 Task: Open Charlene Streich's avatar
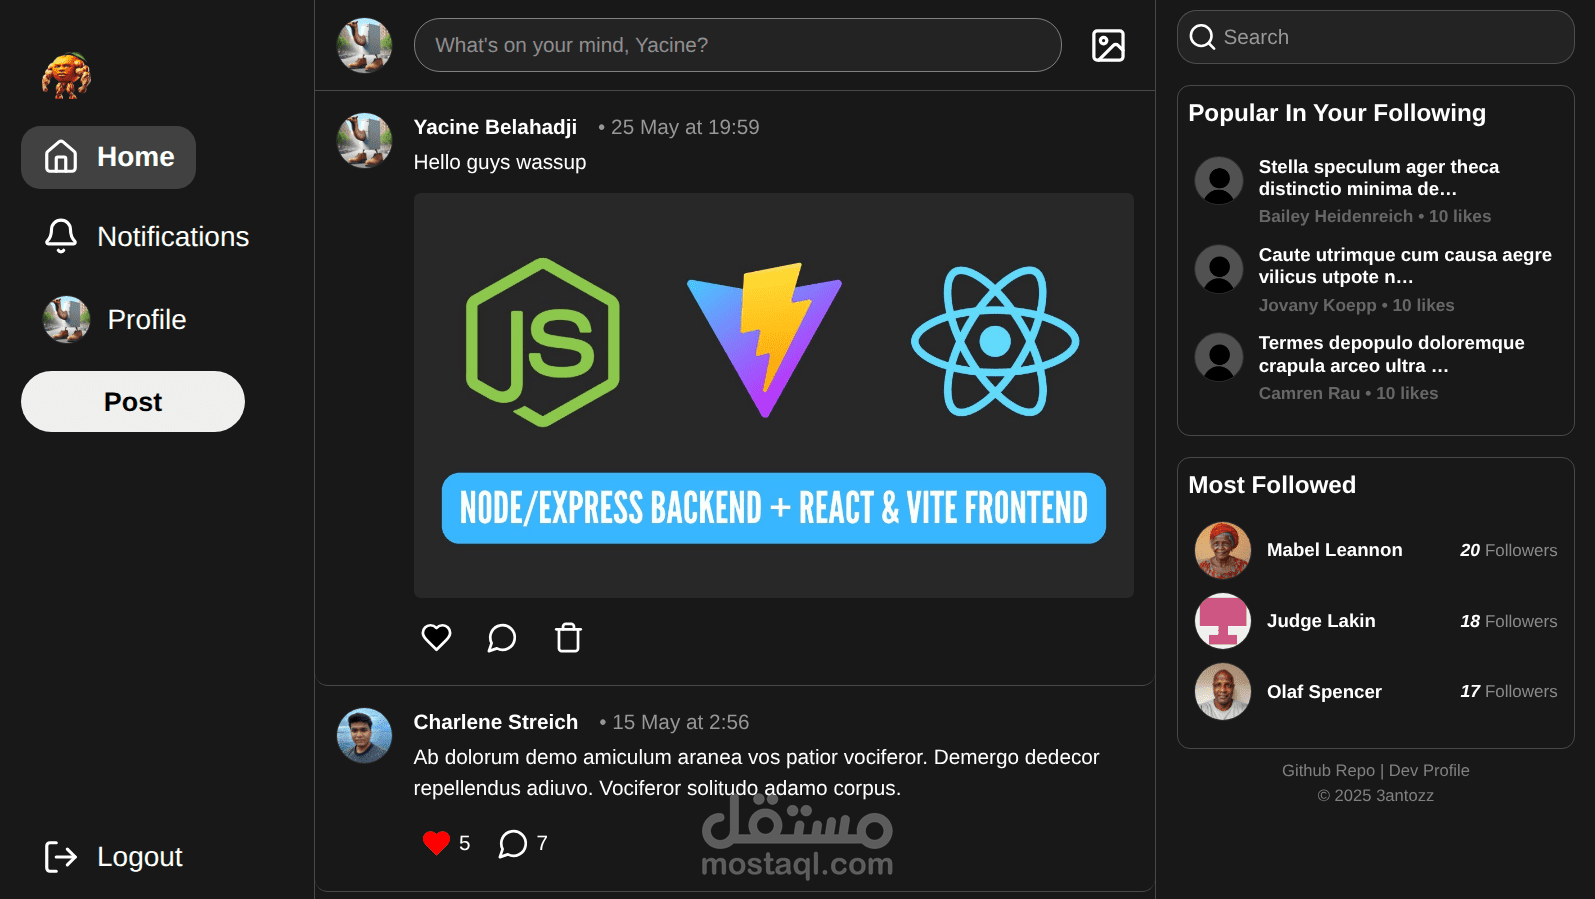pyautogui.click(x=364, y=735)
